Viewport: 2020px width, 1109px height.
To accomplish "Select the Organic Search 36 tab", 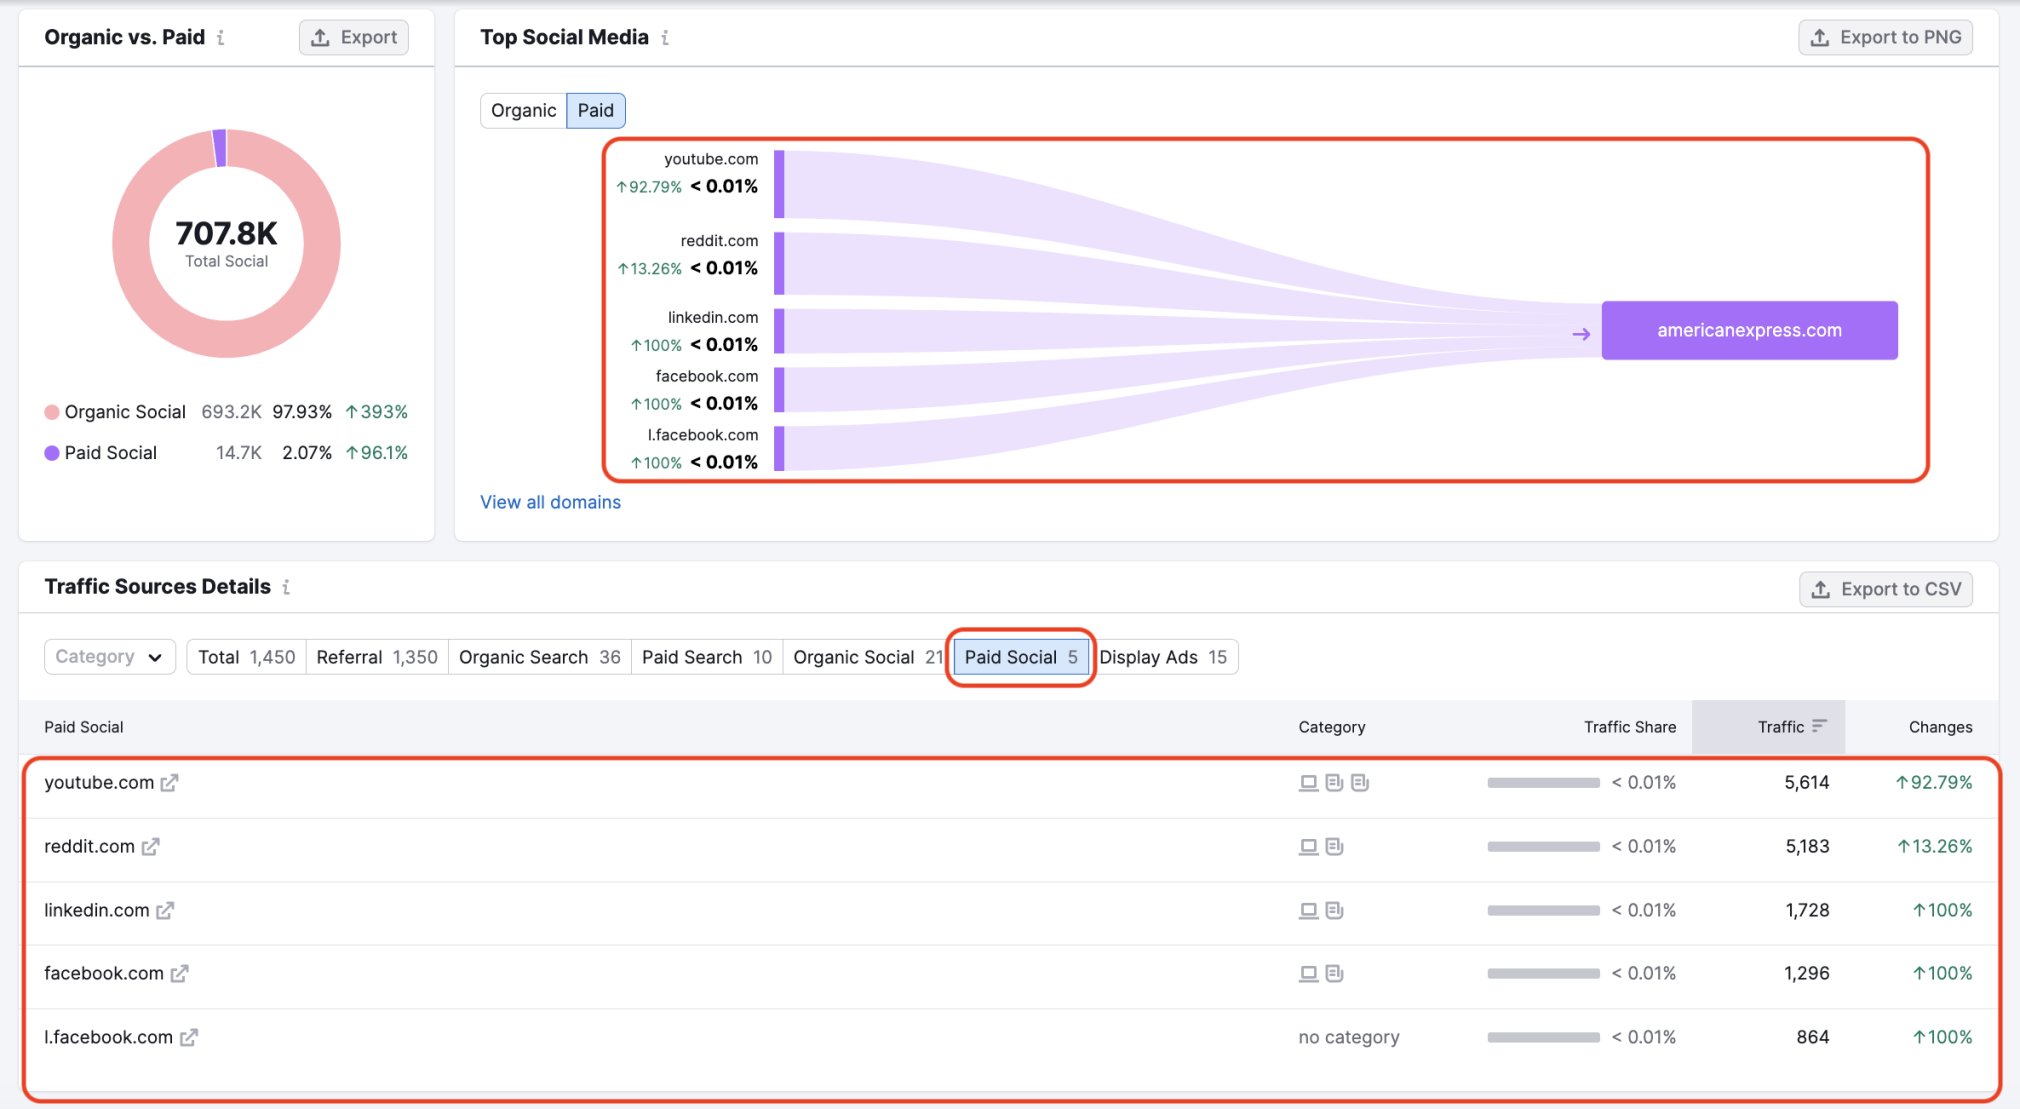I will pyautogui.click(x=540, y=657).
